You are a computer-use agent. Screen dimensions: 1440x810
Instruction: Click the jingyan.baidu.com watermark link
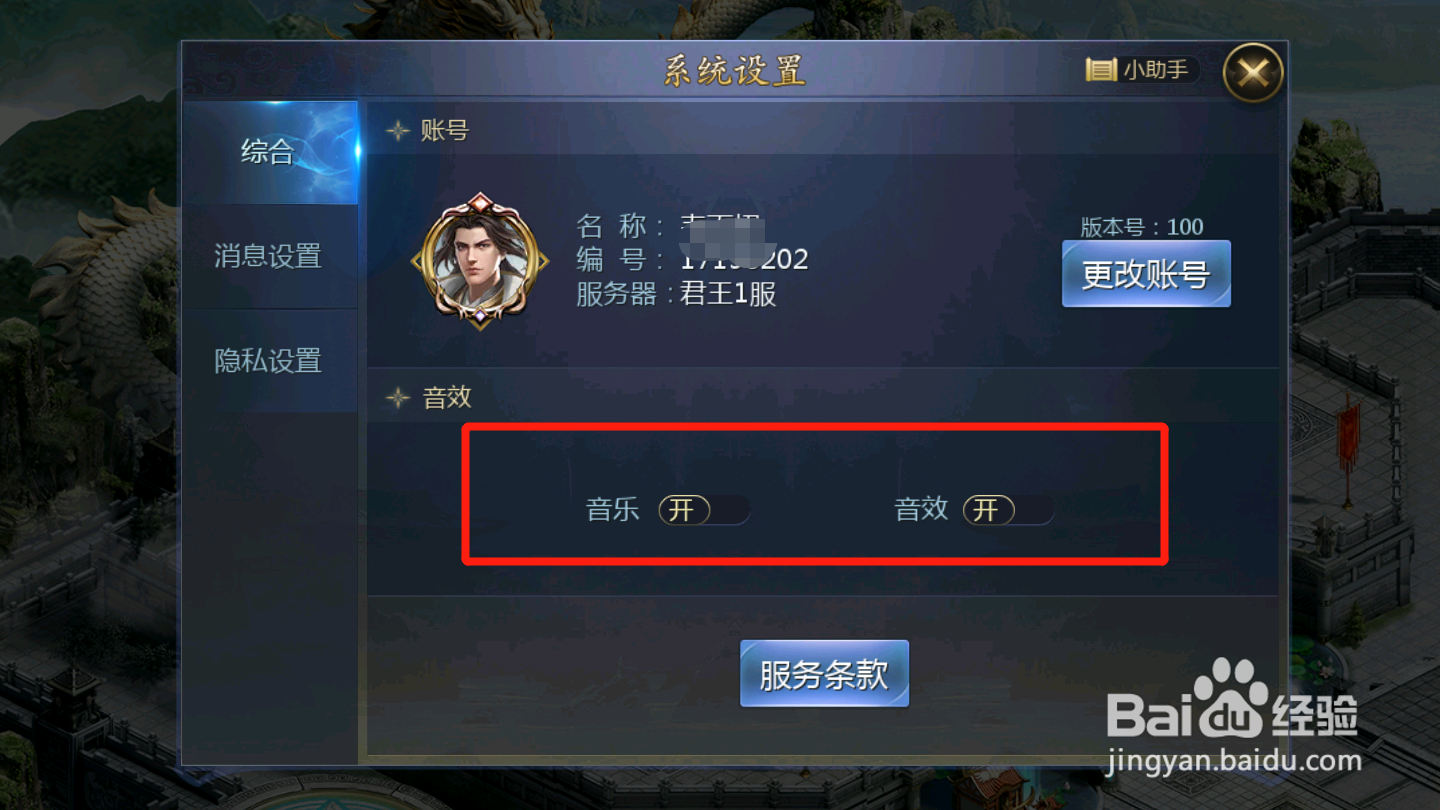tap(1235, 761)
